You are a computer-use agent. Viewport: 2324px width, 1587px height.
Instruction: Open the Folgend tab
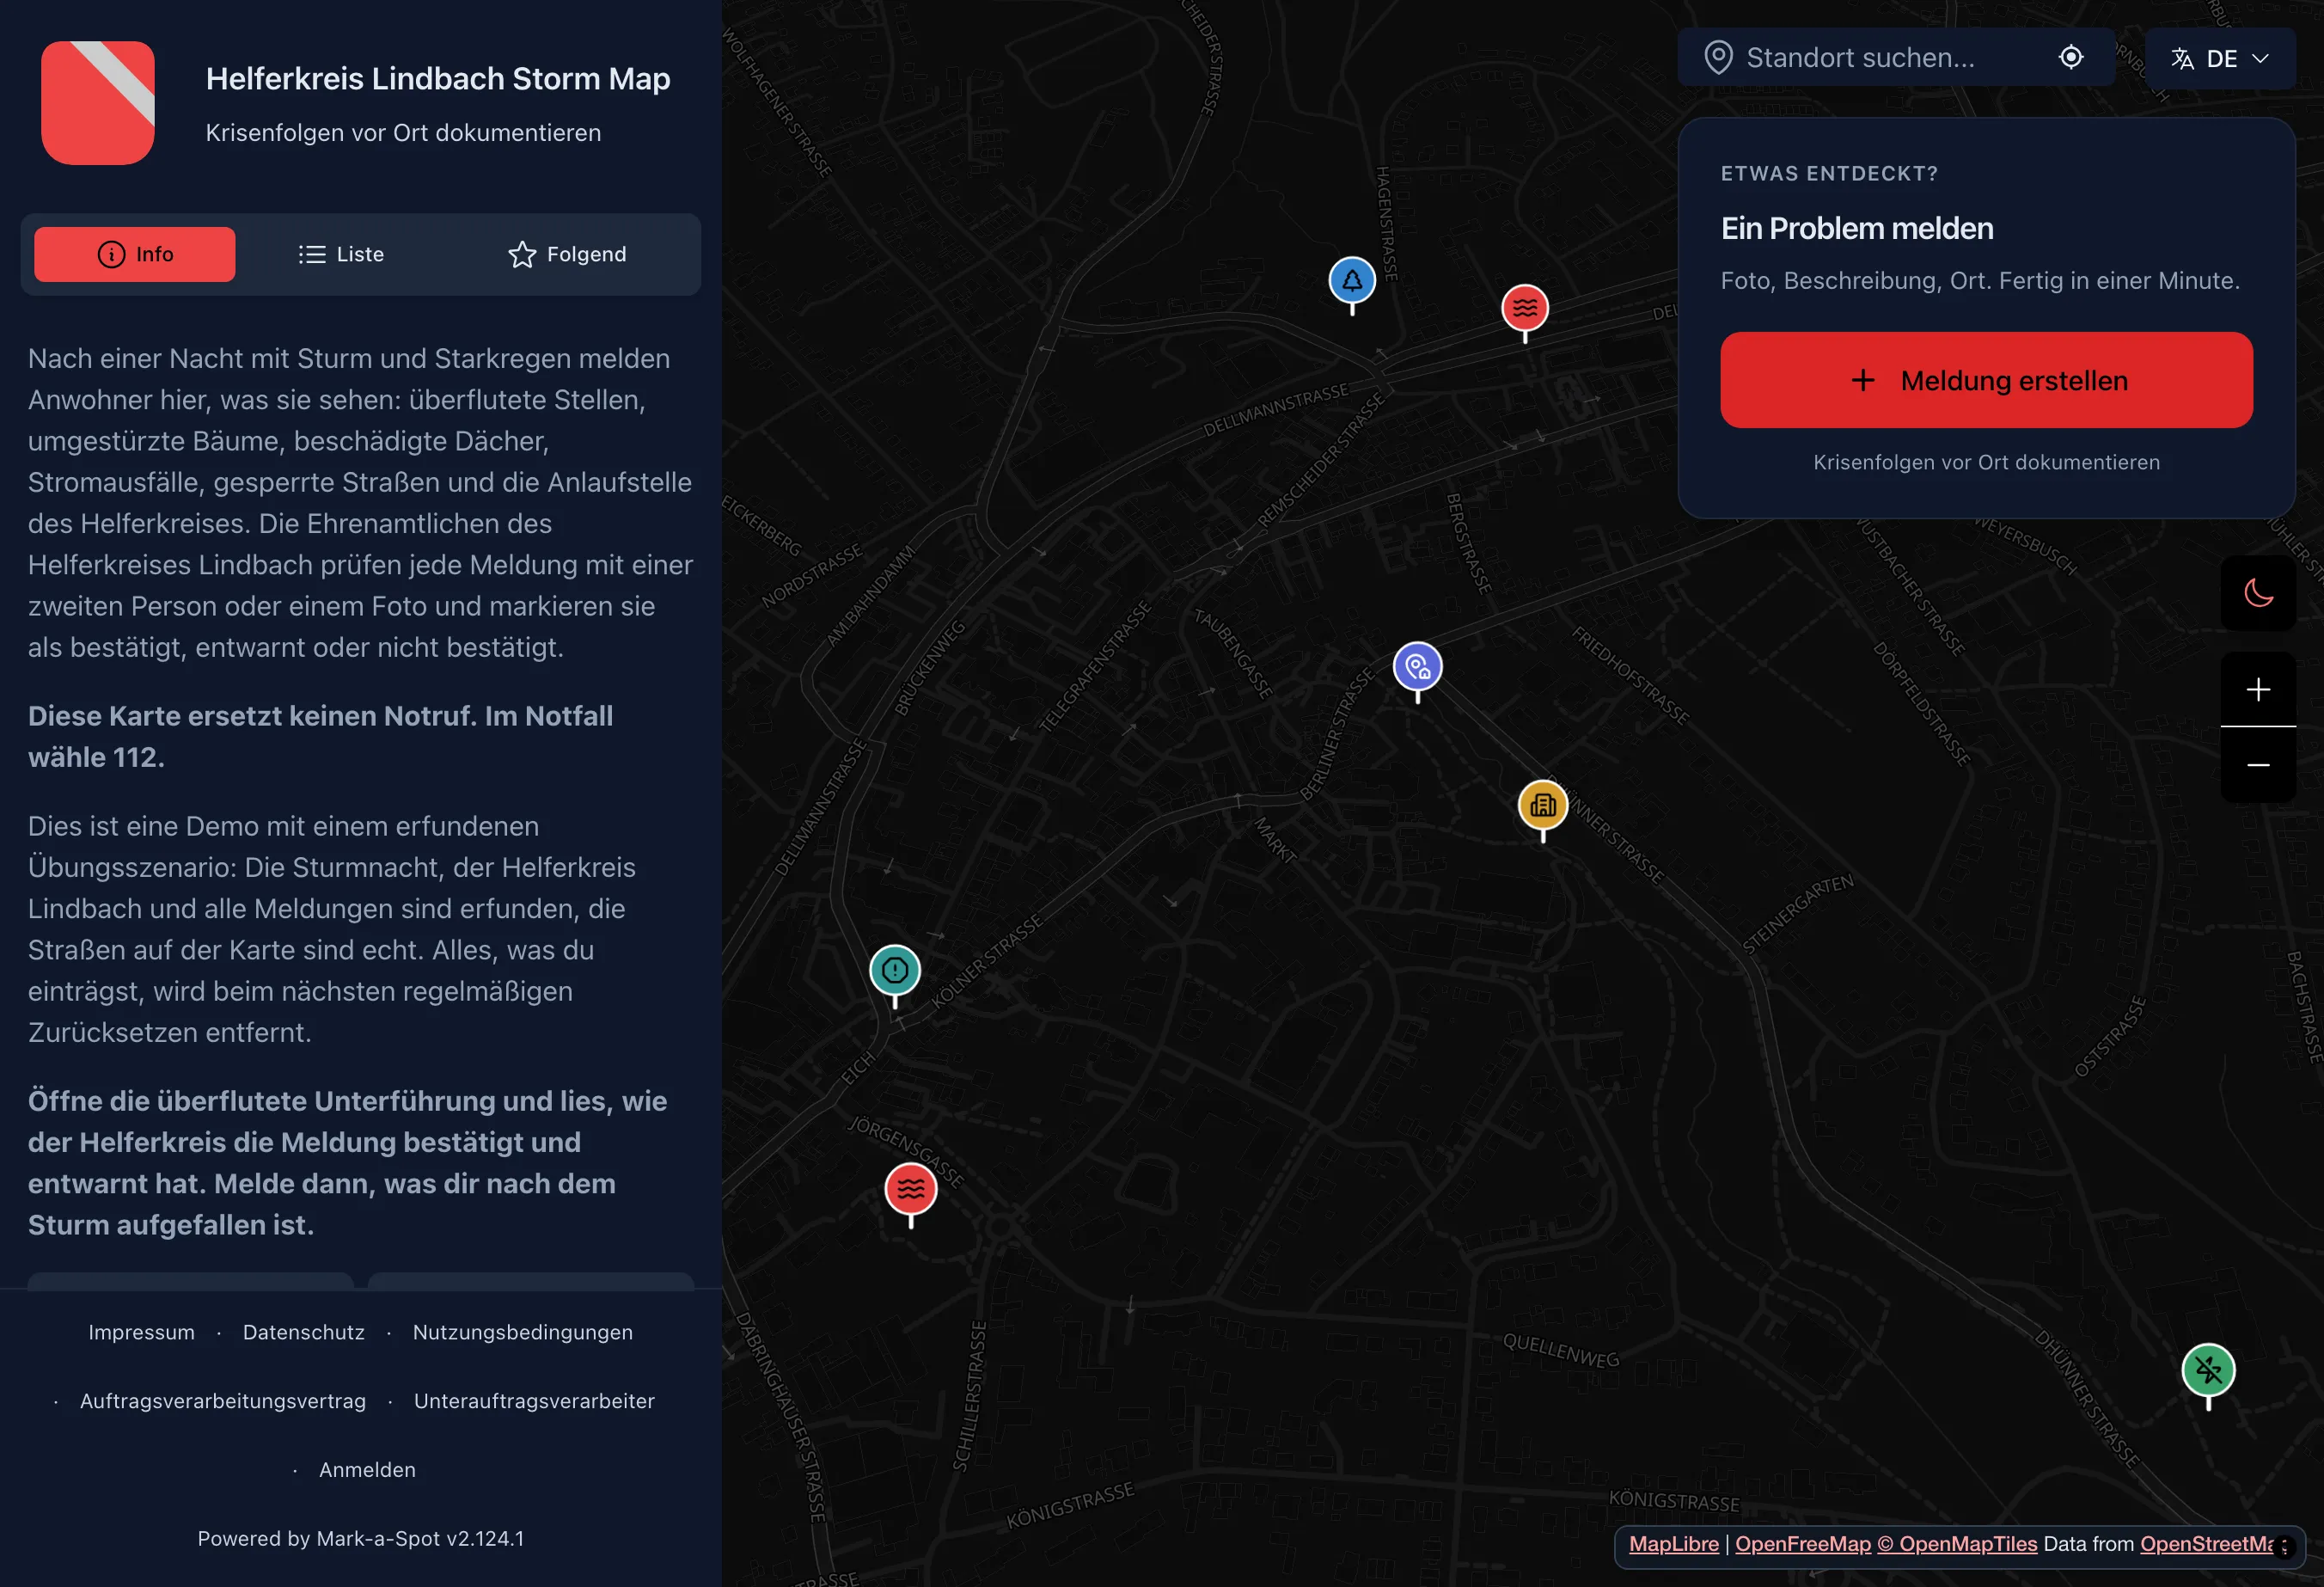point(567,254)
